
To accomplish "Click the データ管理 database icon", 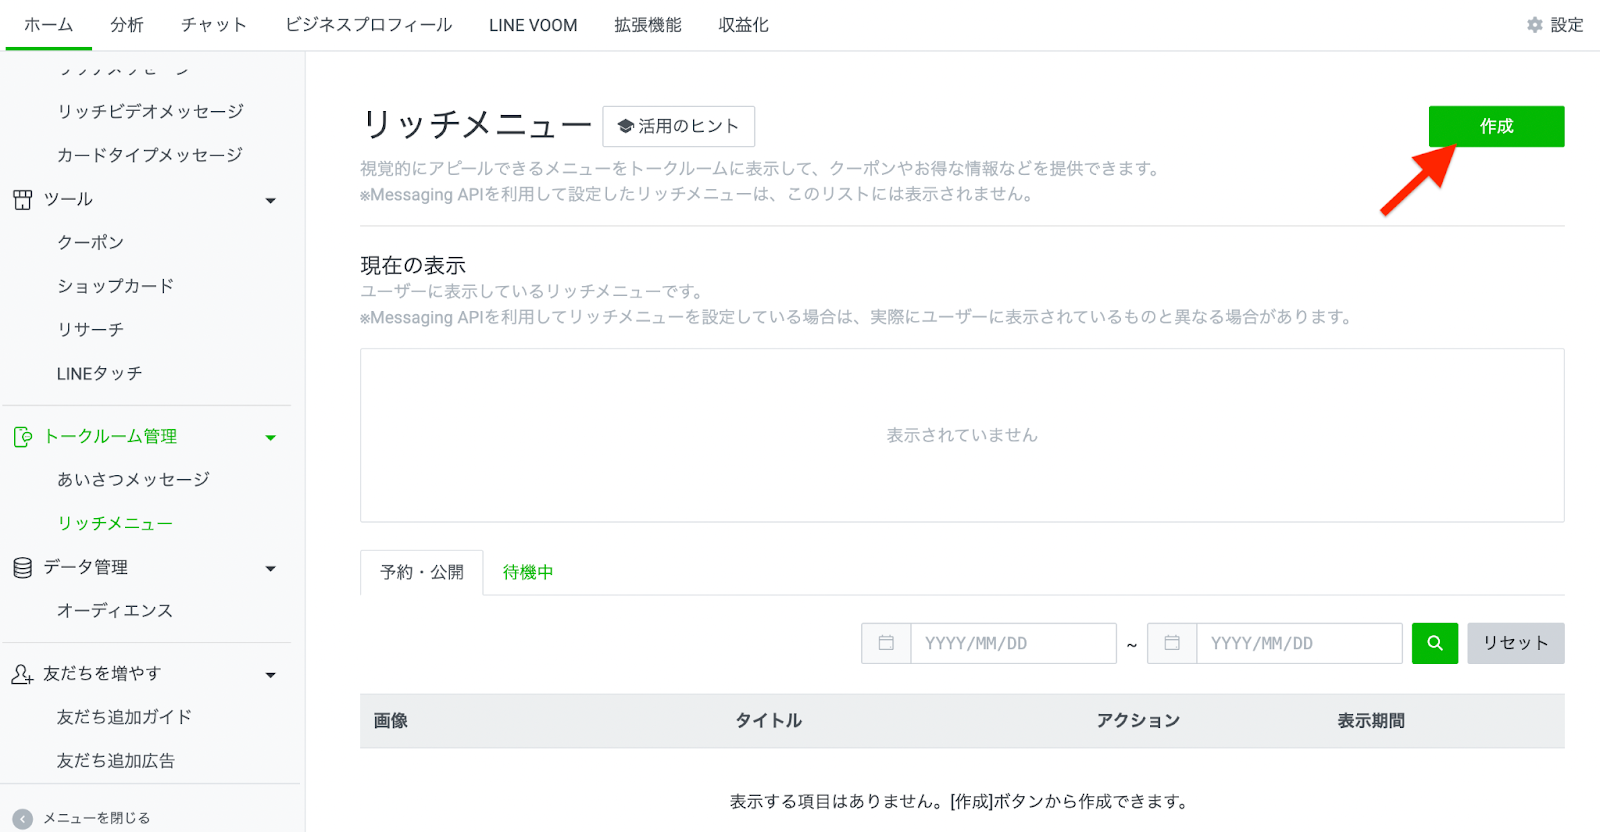I will 22,568.
